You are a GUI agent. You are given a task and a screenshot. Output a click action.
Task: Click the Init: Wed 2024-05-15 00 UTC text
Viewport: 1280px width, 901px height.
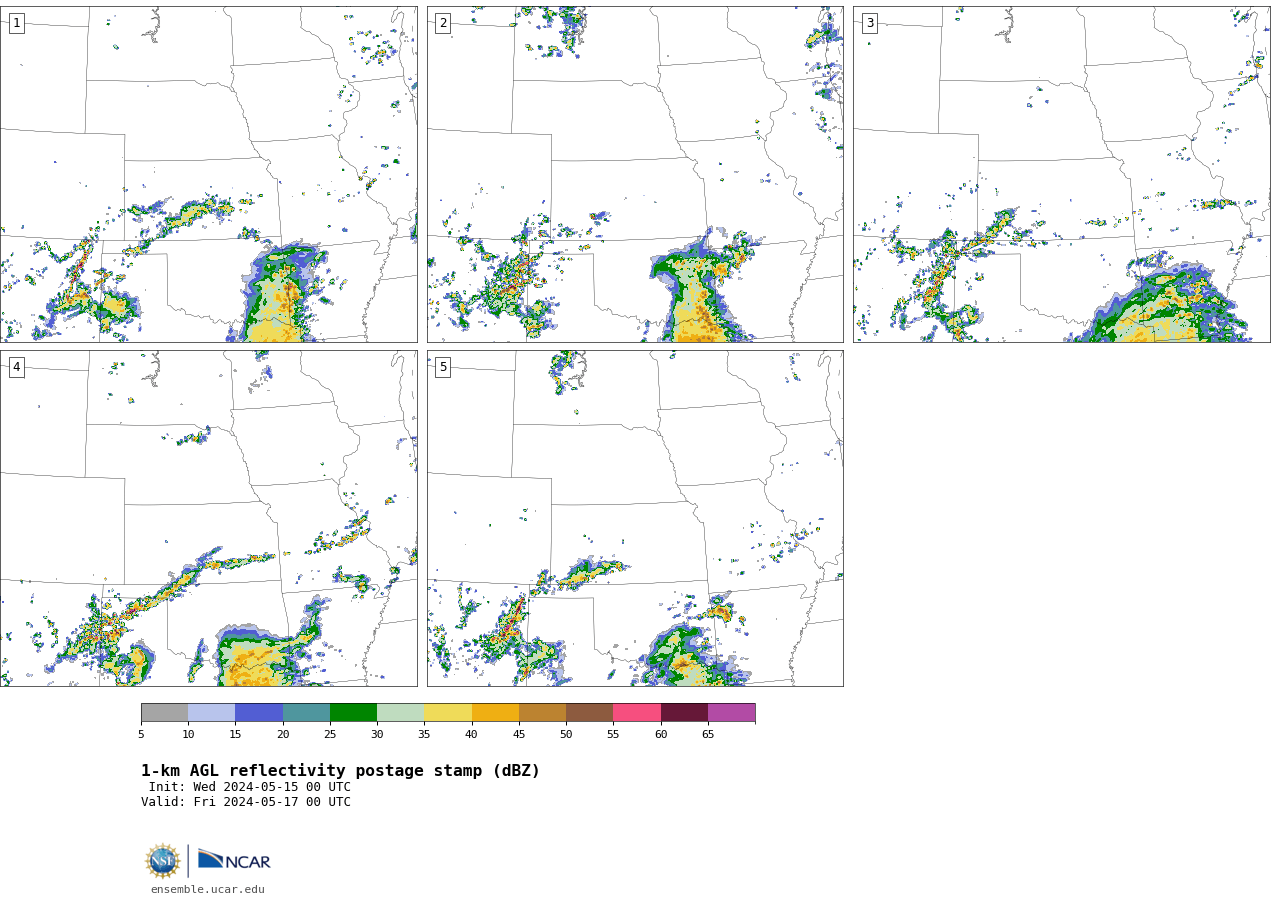(250, 787)
